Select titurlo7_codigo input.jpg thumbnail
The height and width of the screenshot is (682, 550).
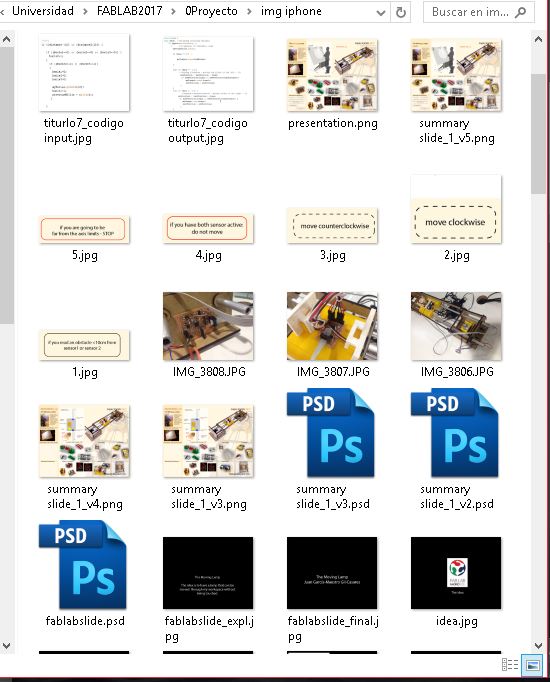point(84,73)
